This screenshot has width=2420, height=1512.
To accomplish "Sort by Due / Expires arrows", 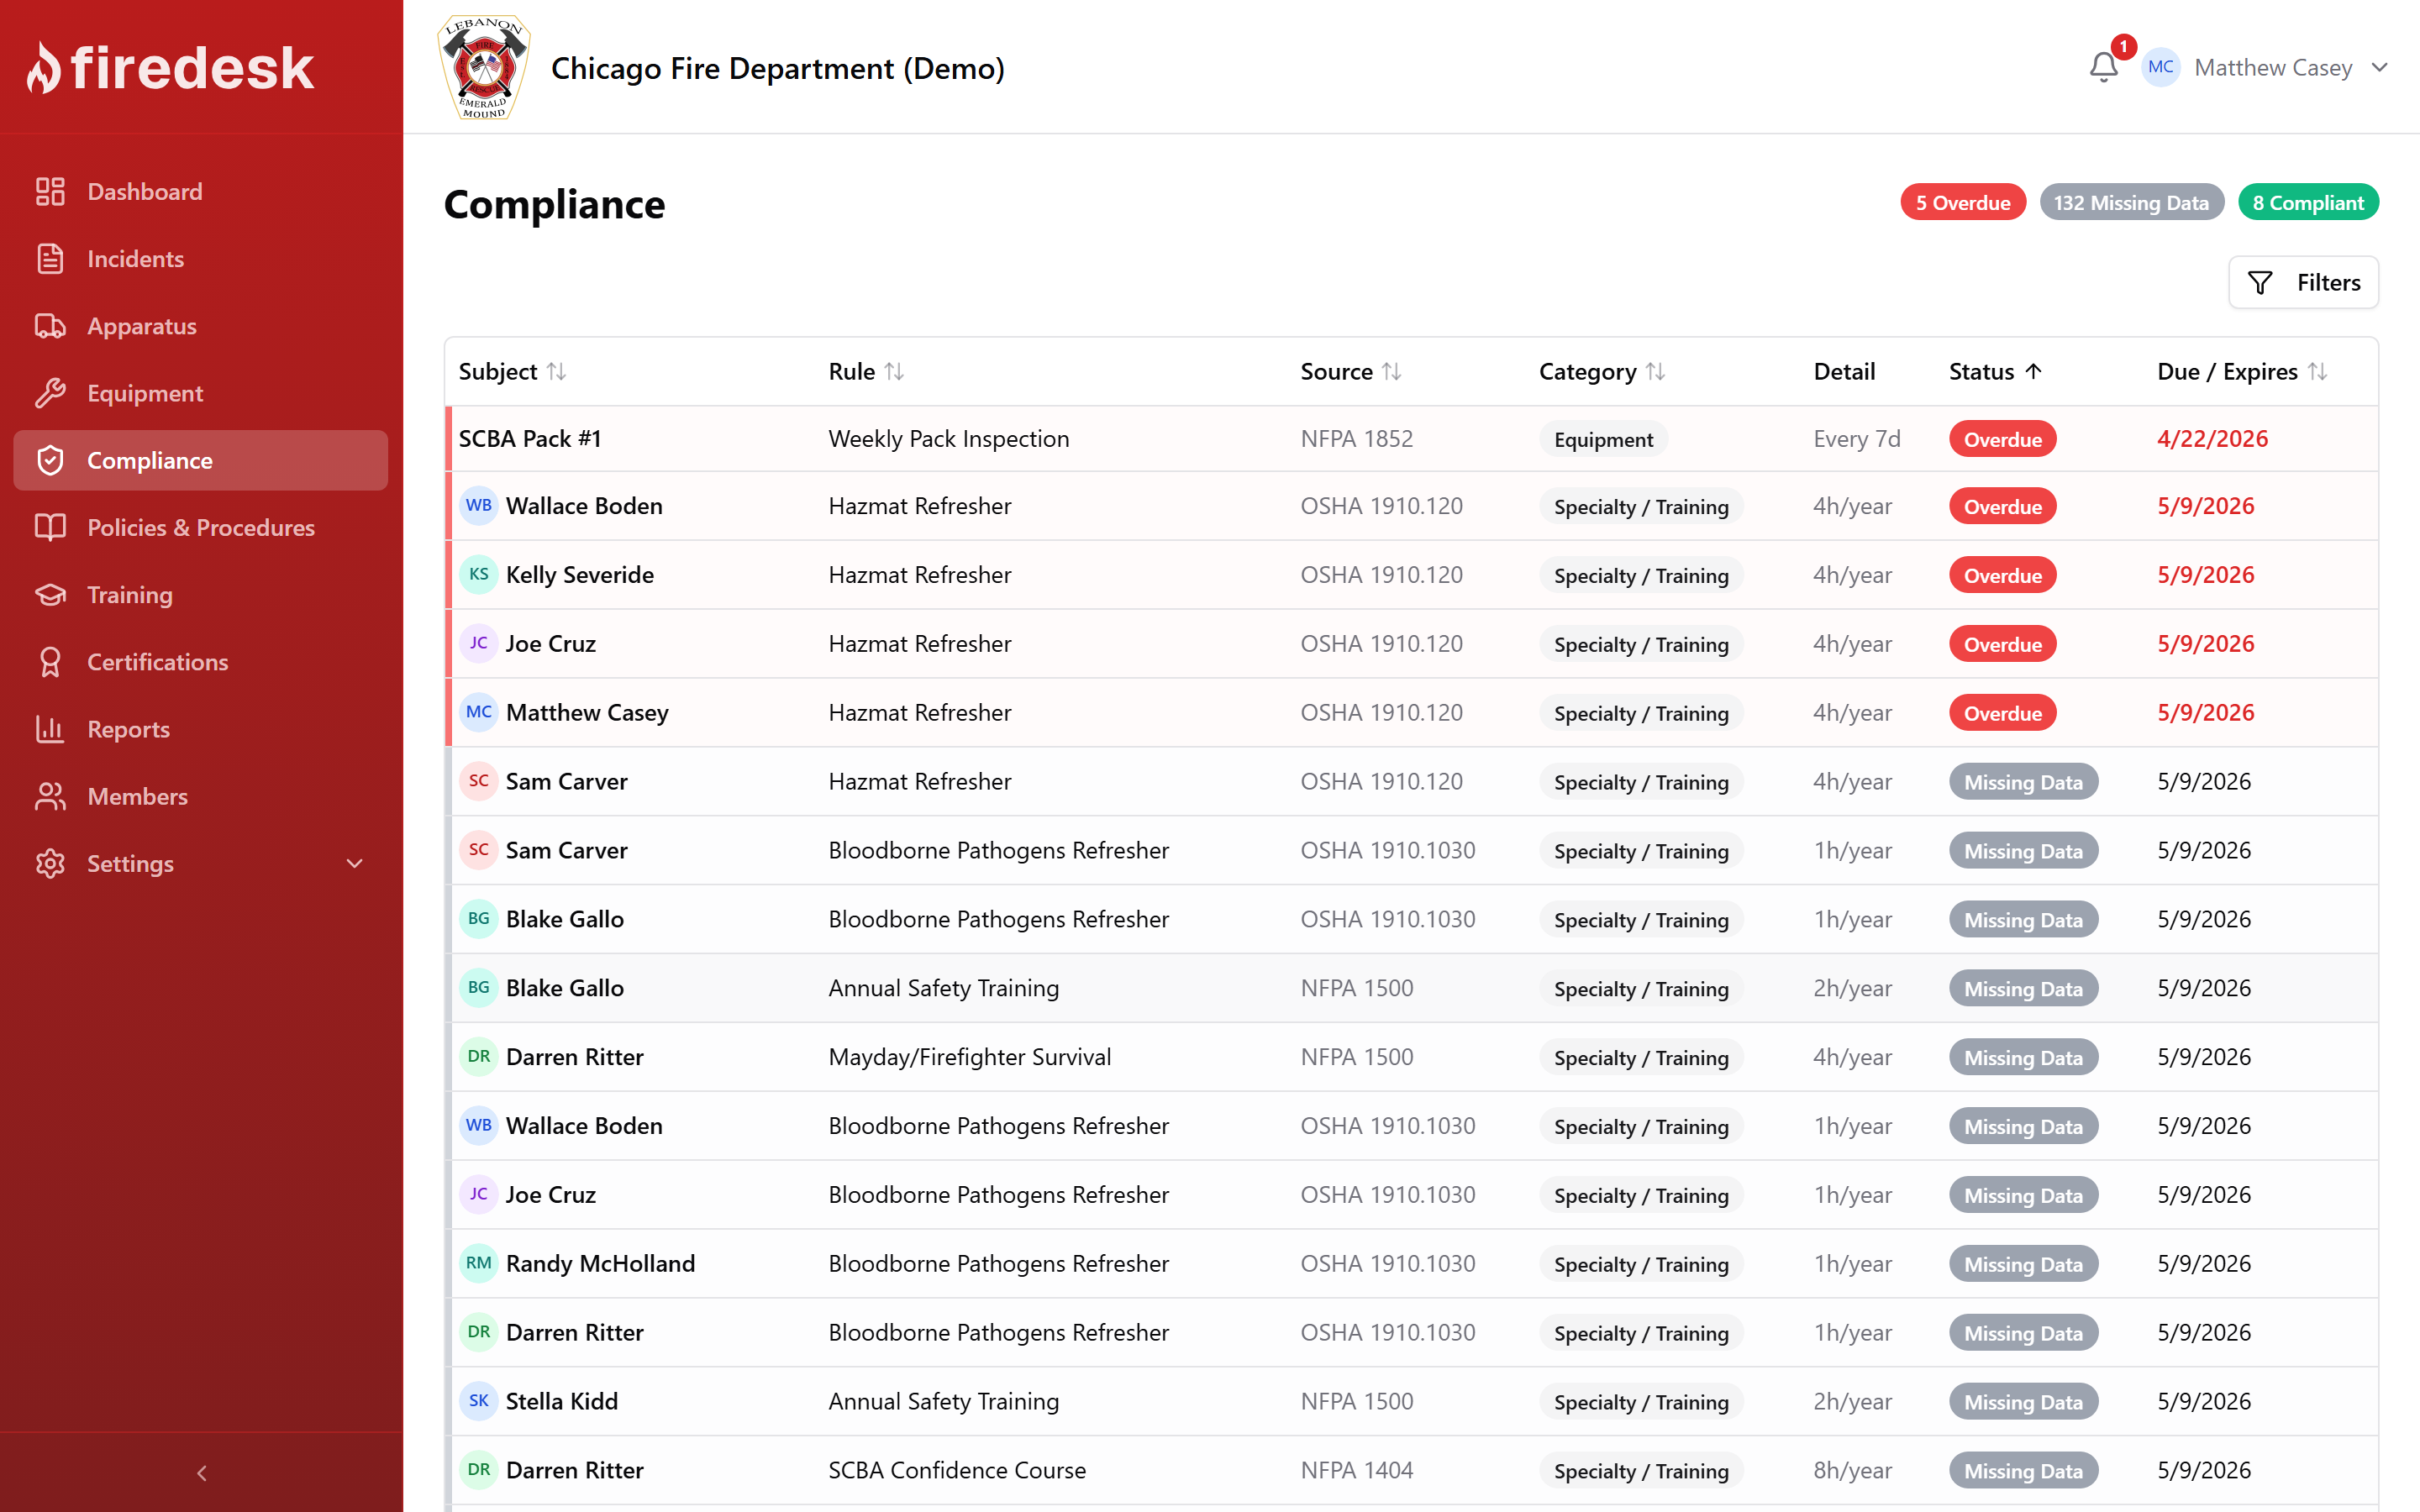I will tap(2318, 371).
